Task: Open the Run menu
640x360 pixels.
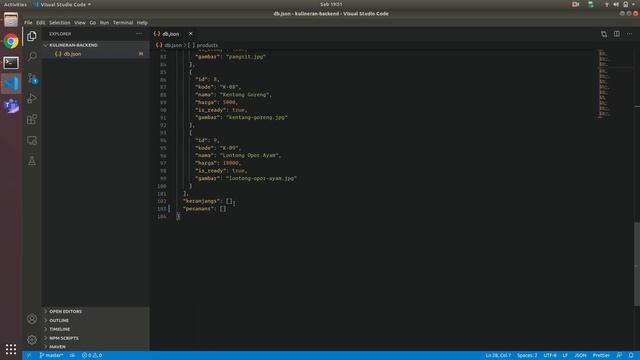Action: pos(104,22)
